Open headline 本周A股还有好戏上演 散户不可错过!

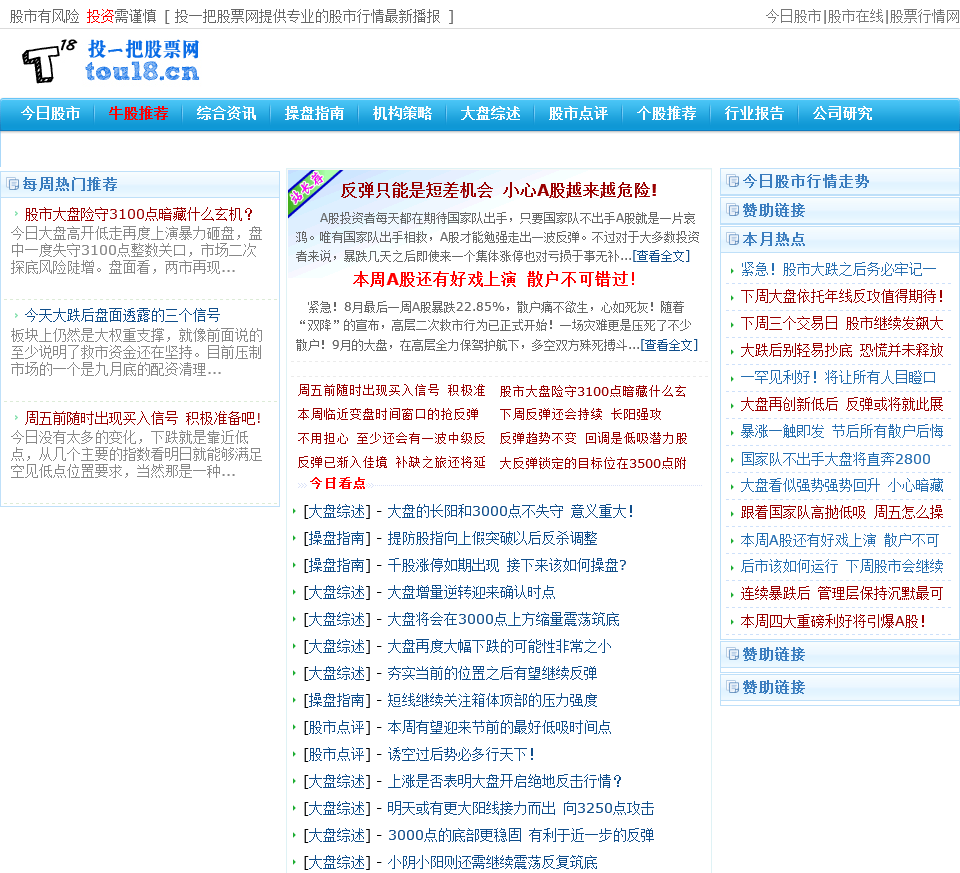495,279
